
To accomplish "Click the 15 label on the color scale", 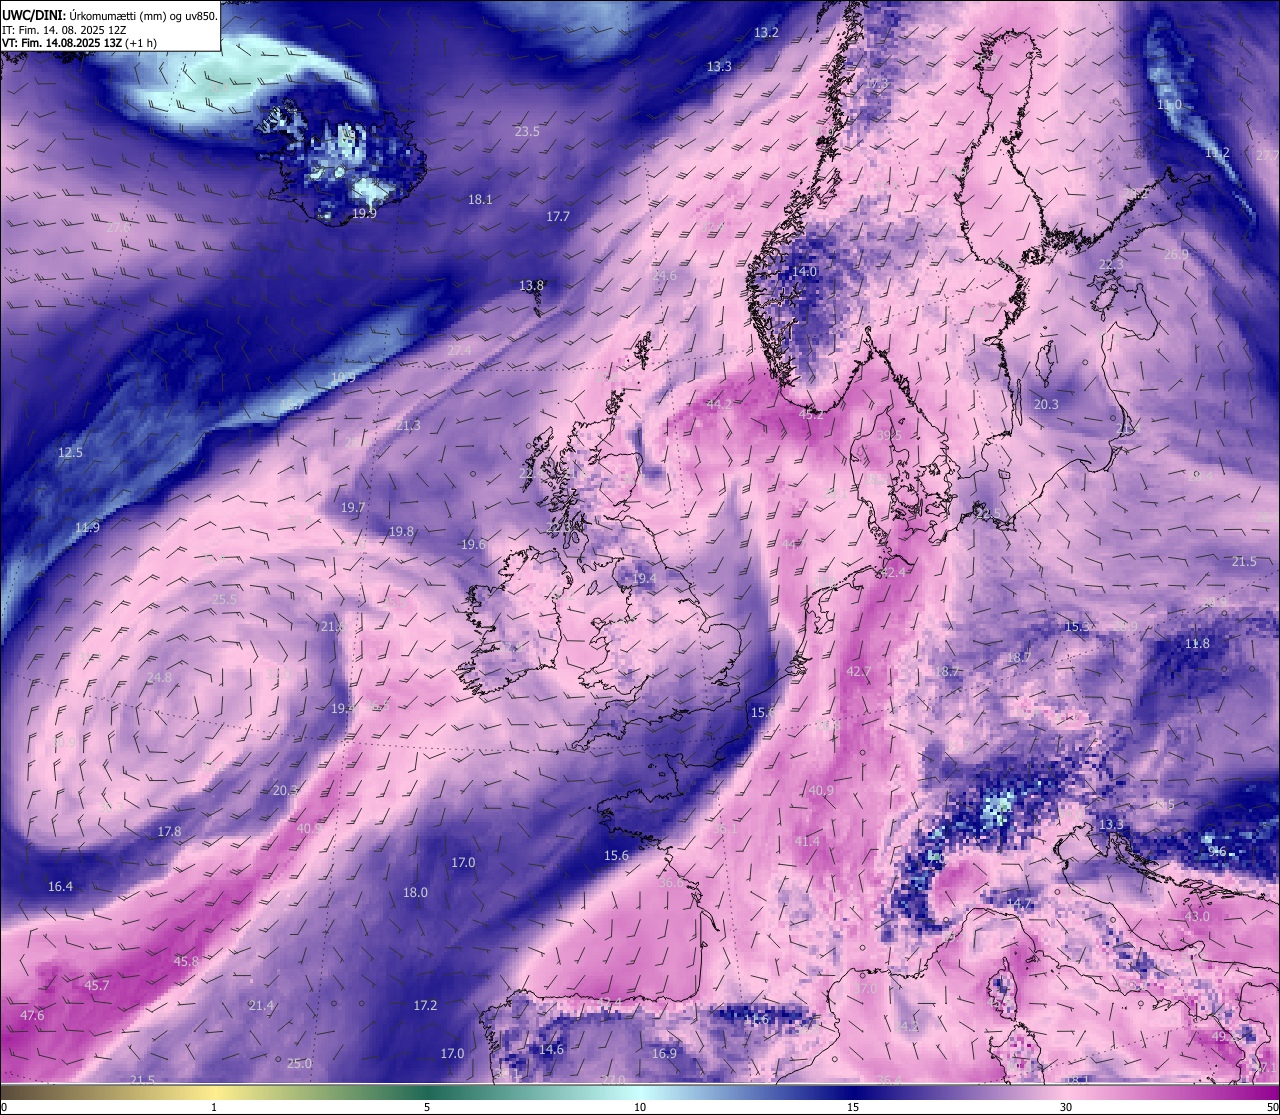I will tap(853, 1107).
